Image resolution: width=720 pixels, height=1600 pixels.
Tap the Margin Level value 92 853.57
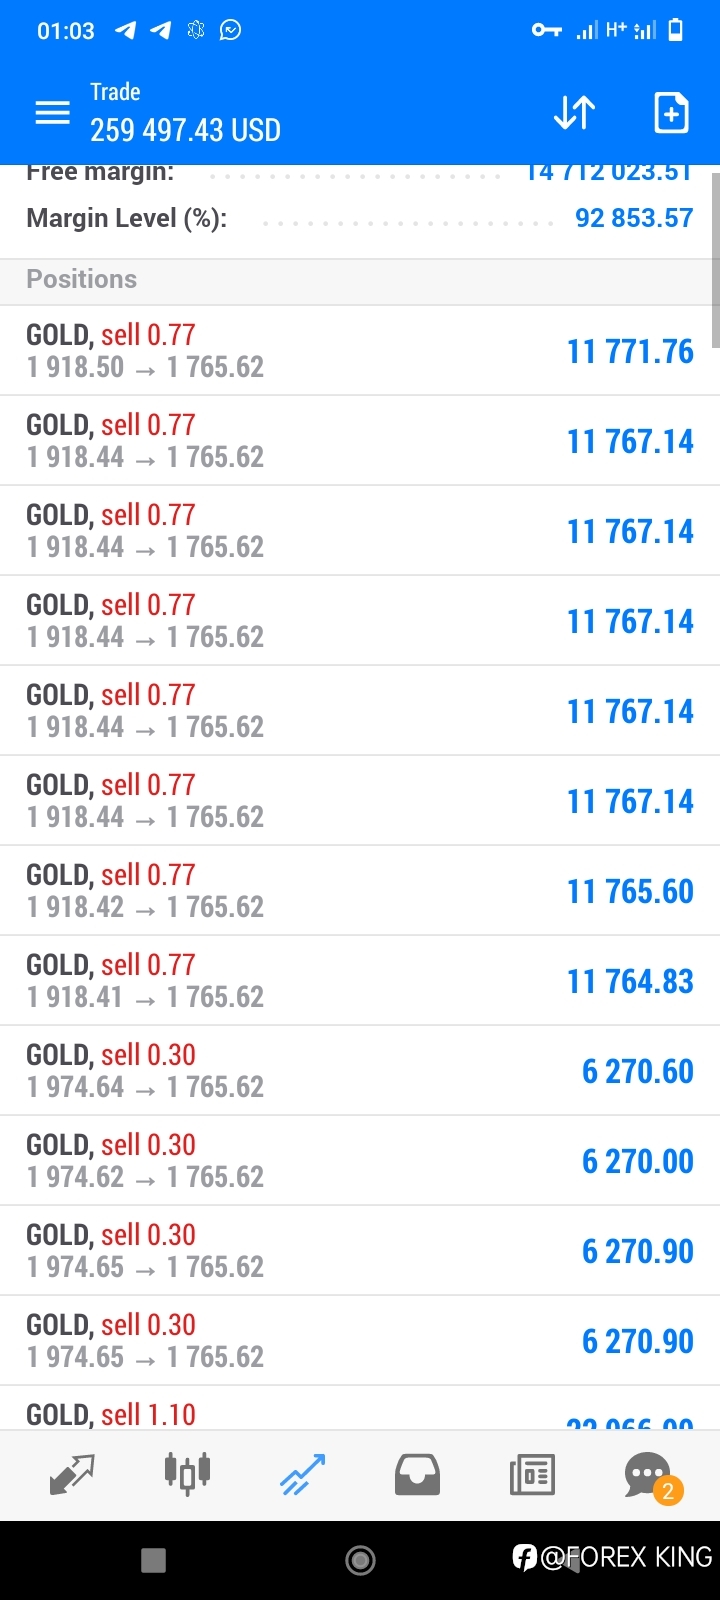click(x=634, y=218)
